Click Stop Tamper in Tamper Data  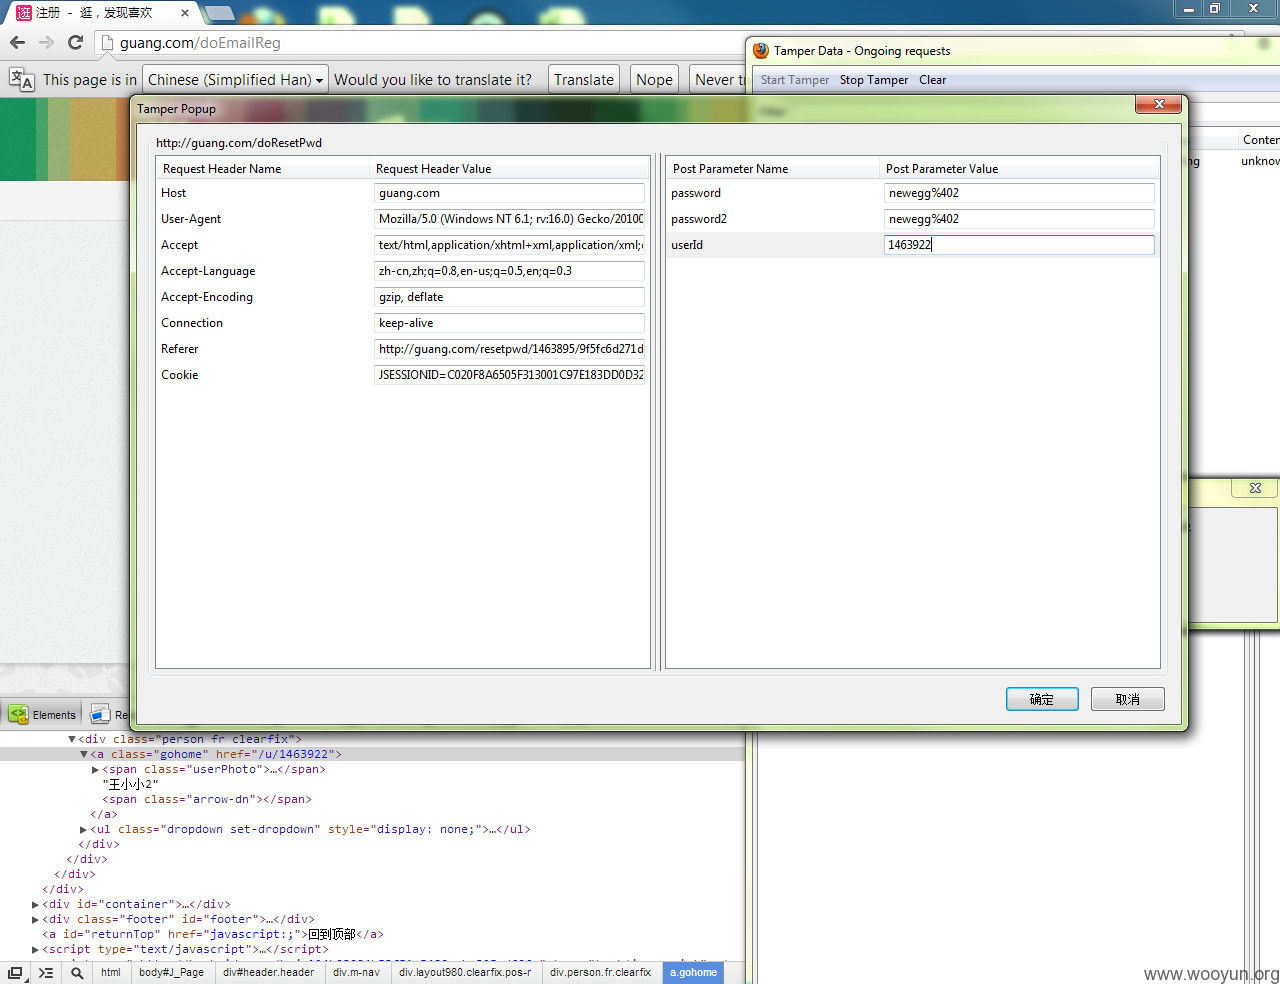coord(873,80)
